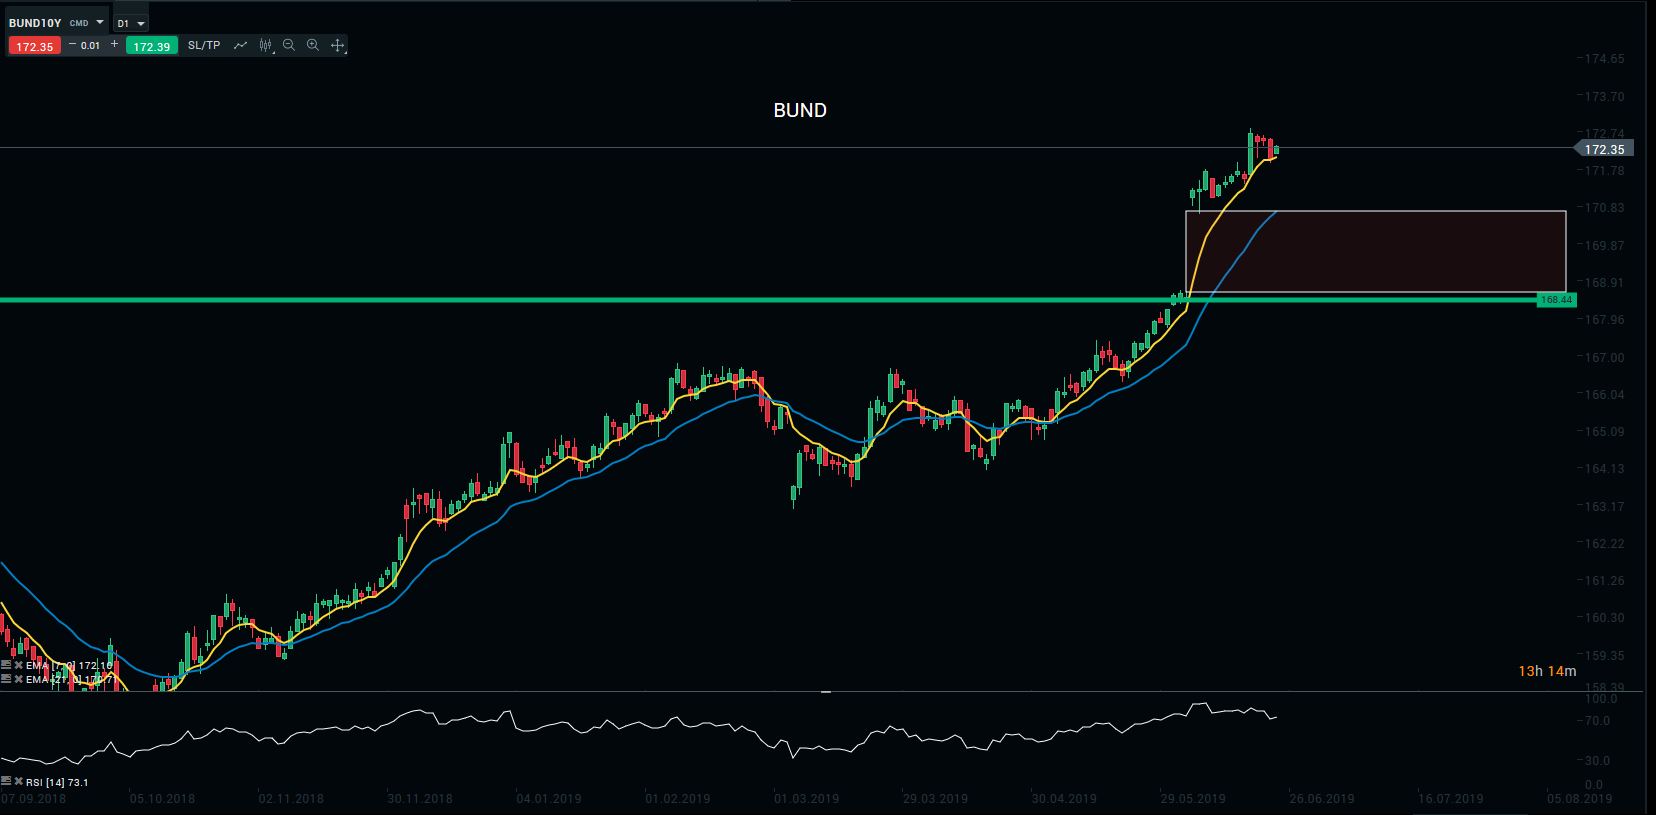Open the BUND10Y symbol dropdown

pos(100,22)
